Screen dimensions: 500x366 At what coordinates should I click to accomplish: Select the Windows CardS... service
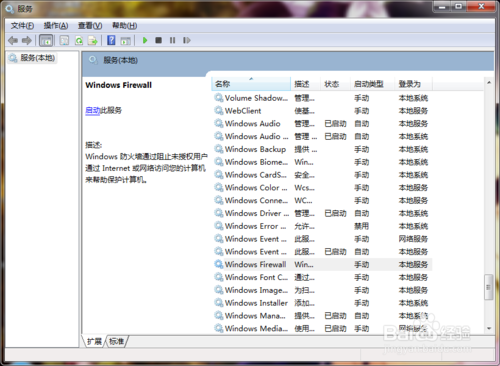[x=322, y=175]
